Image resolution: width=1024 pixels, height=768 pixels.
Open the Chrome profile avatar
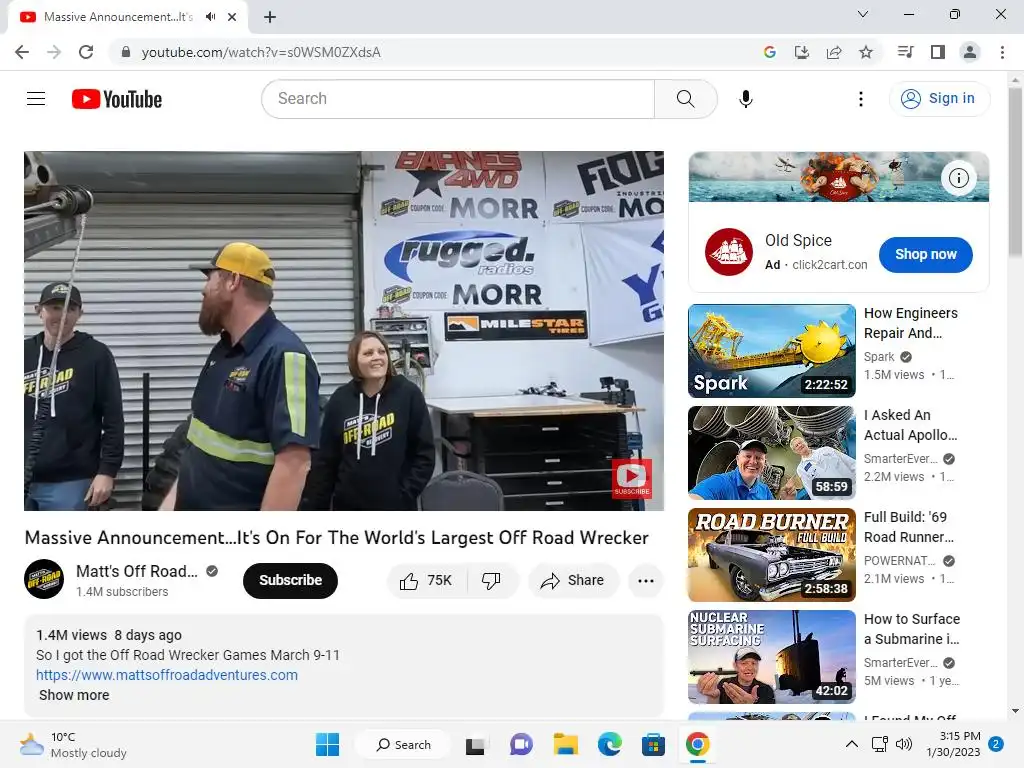[970, 52]
